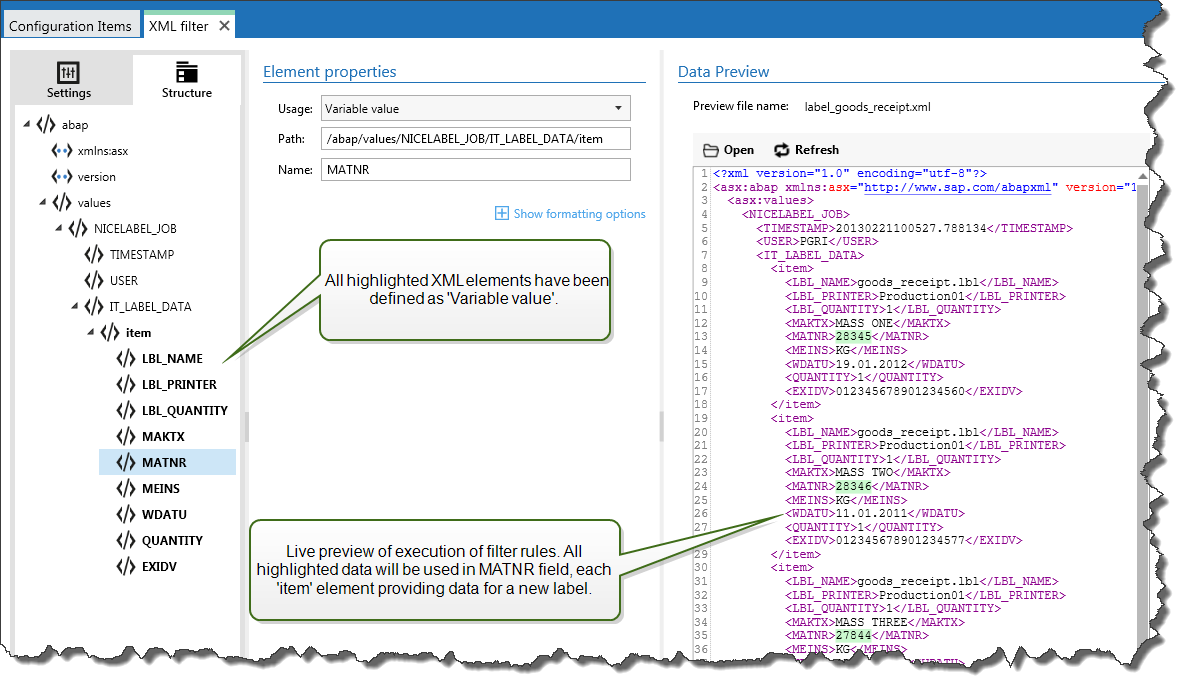This screenshot has width=1188, height=690.
Task: Collapse the IT_LABEL_DATA tree node
Action: tap(75, 307)
